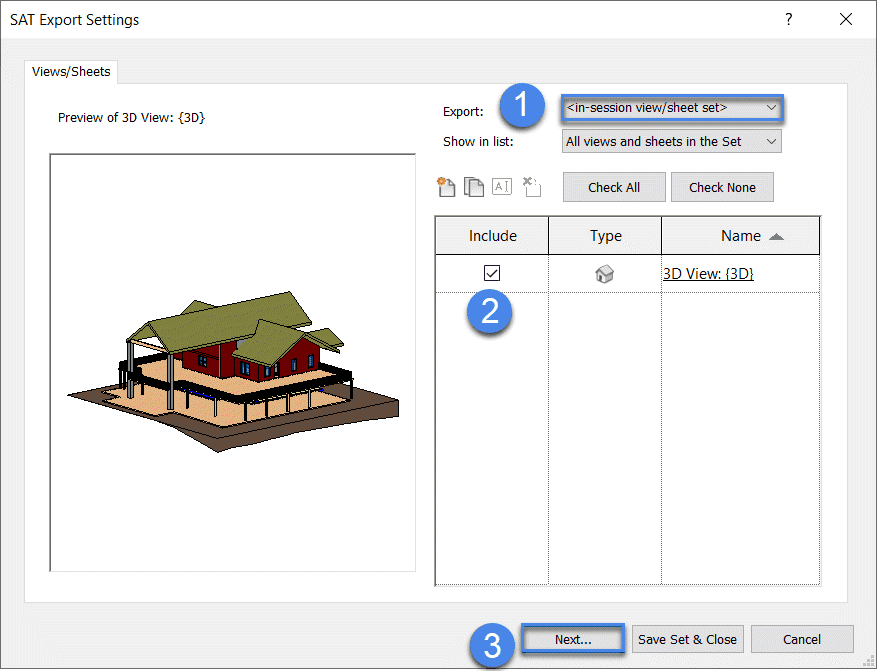Click the 3D view house type icon

(x=604, y=274)
